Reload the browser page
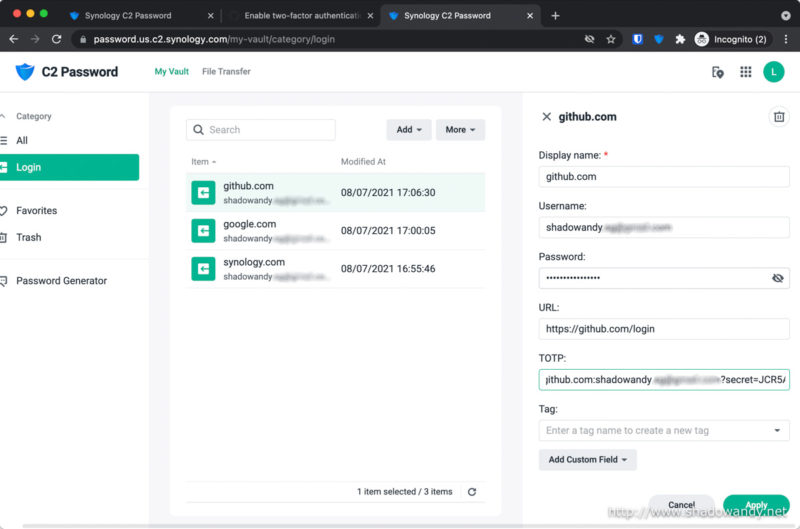The width and height of the screenshot is (800, 529). (x=57, y=39)
